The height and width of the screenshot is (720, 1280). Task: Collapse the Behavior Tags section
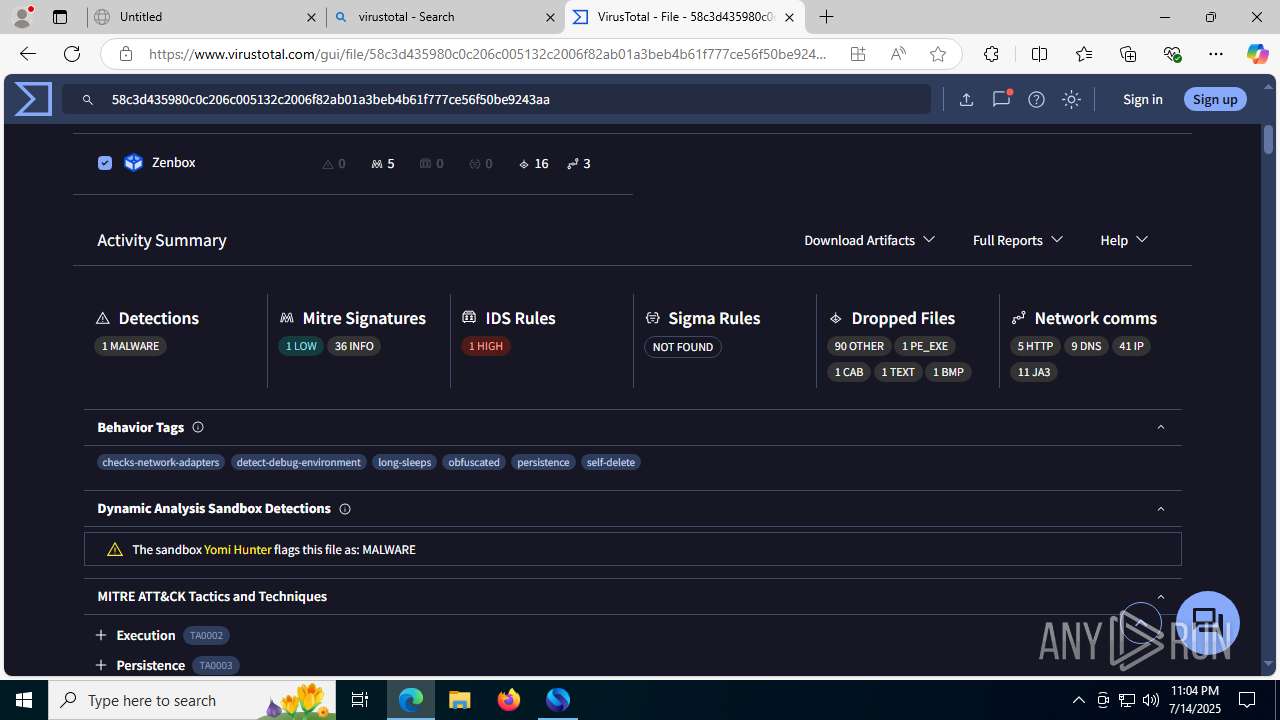[1161, 427]
